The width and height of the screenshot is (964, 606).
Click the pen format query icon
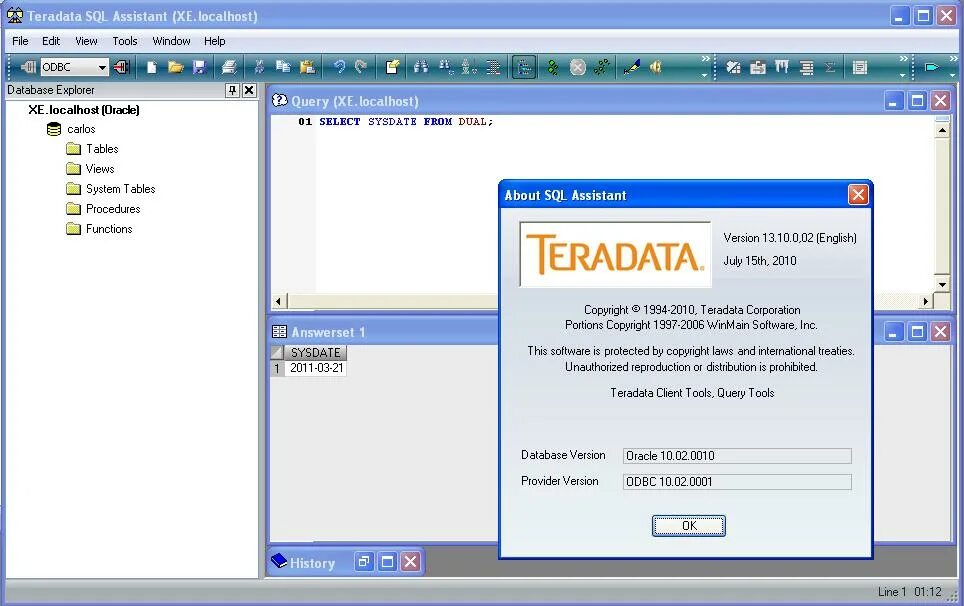click(631, 67)
